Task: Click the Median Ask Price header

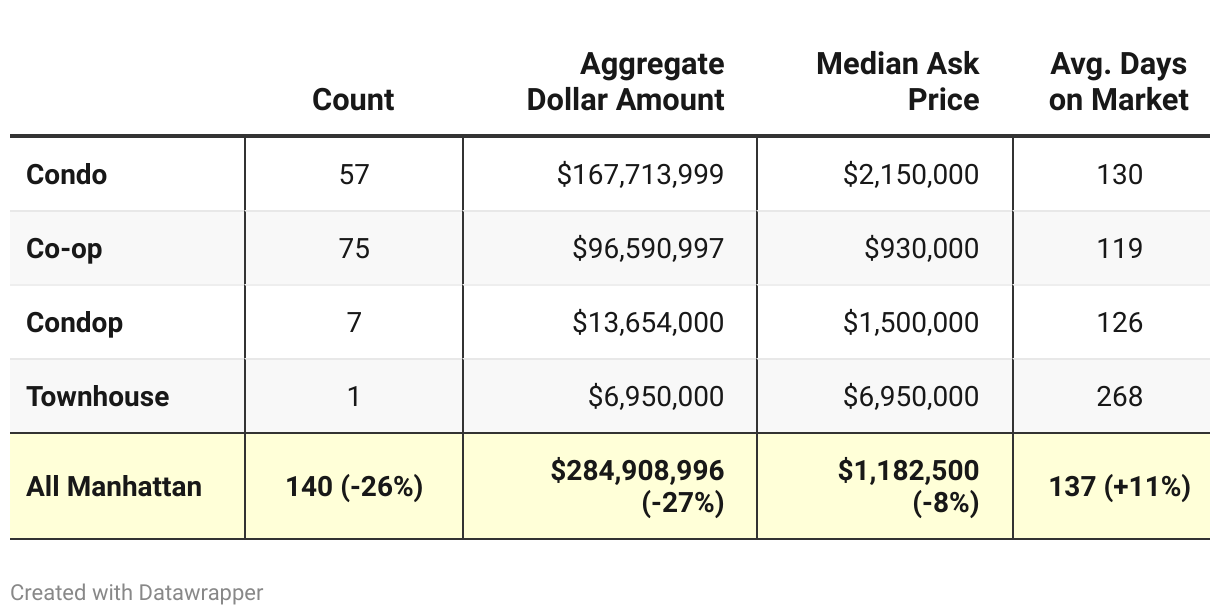Action: pyautogui.click(x=897, y=82)
